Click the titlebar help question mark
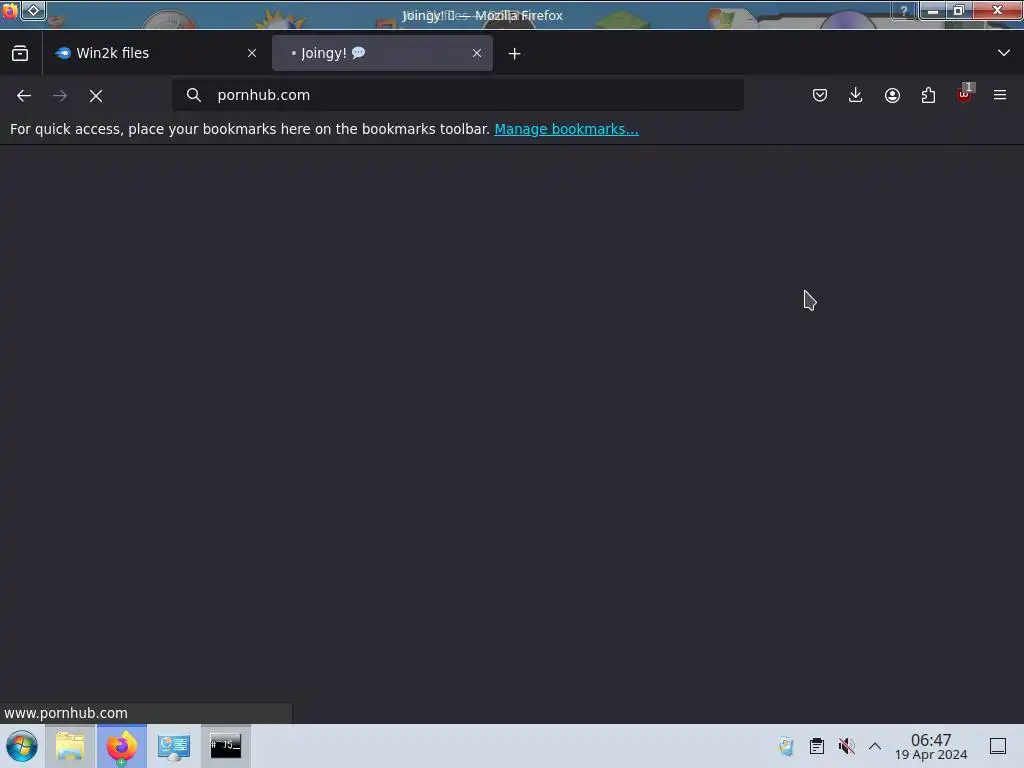The height and width of the screenshot is (768, 1024). [904, 11]
